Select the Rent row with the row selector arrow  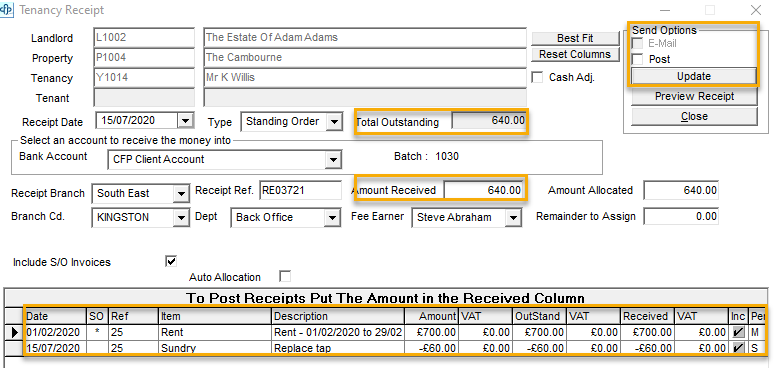point(14,333)
